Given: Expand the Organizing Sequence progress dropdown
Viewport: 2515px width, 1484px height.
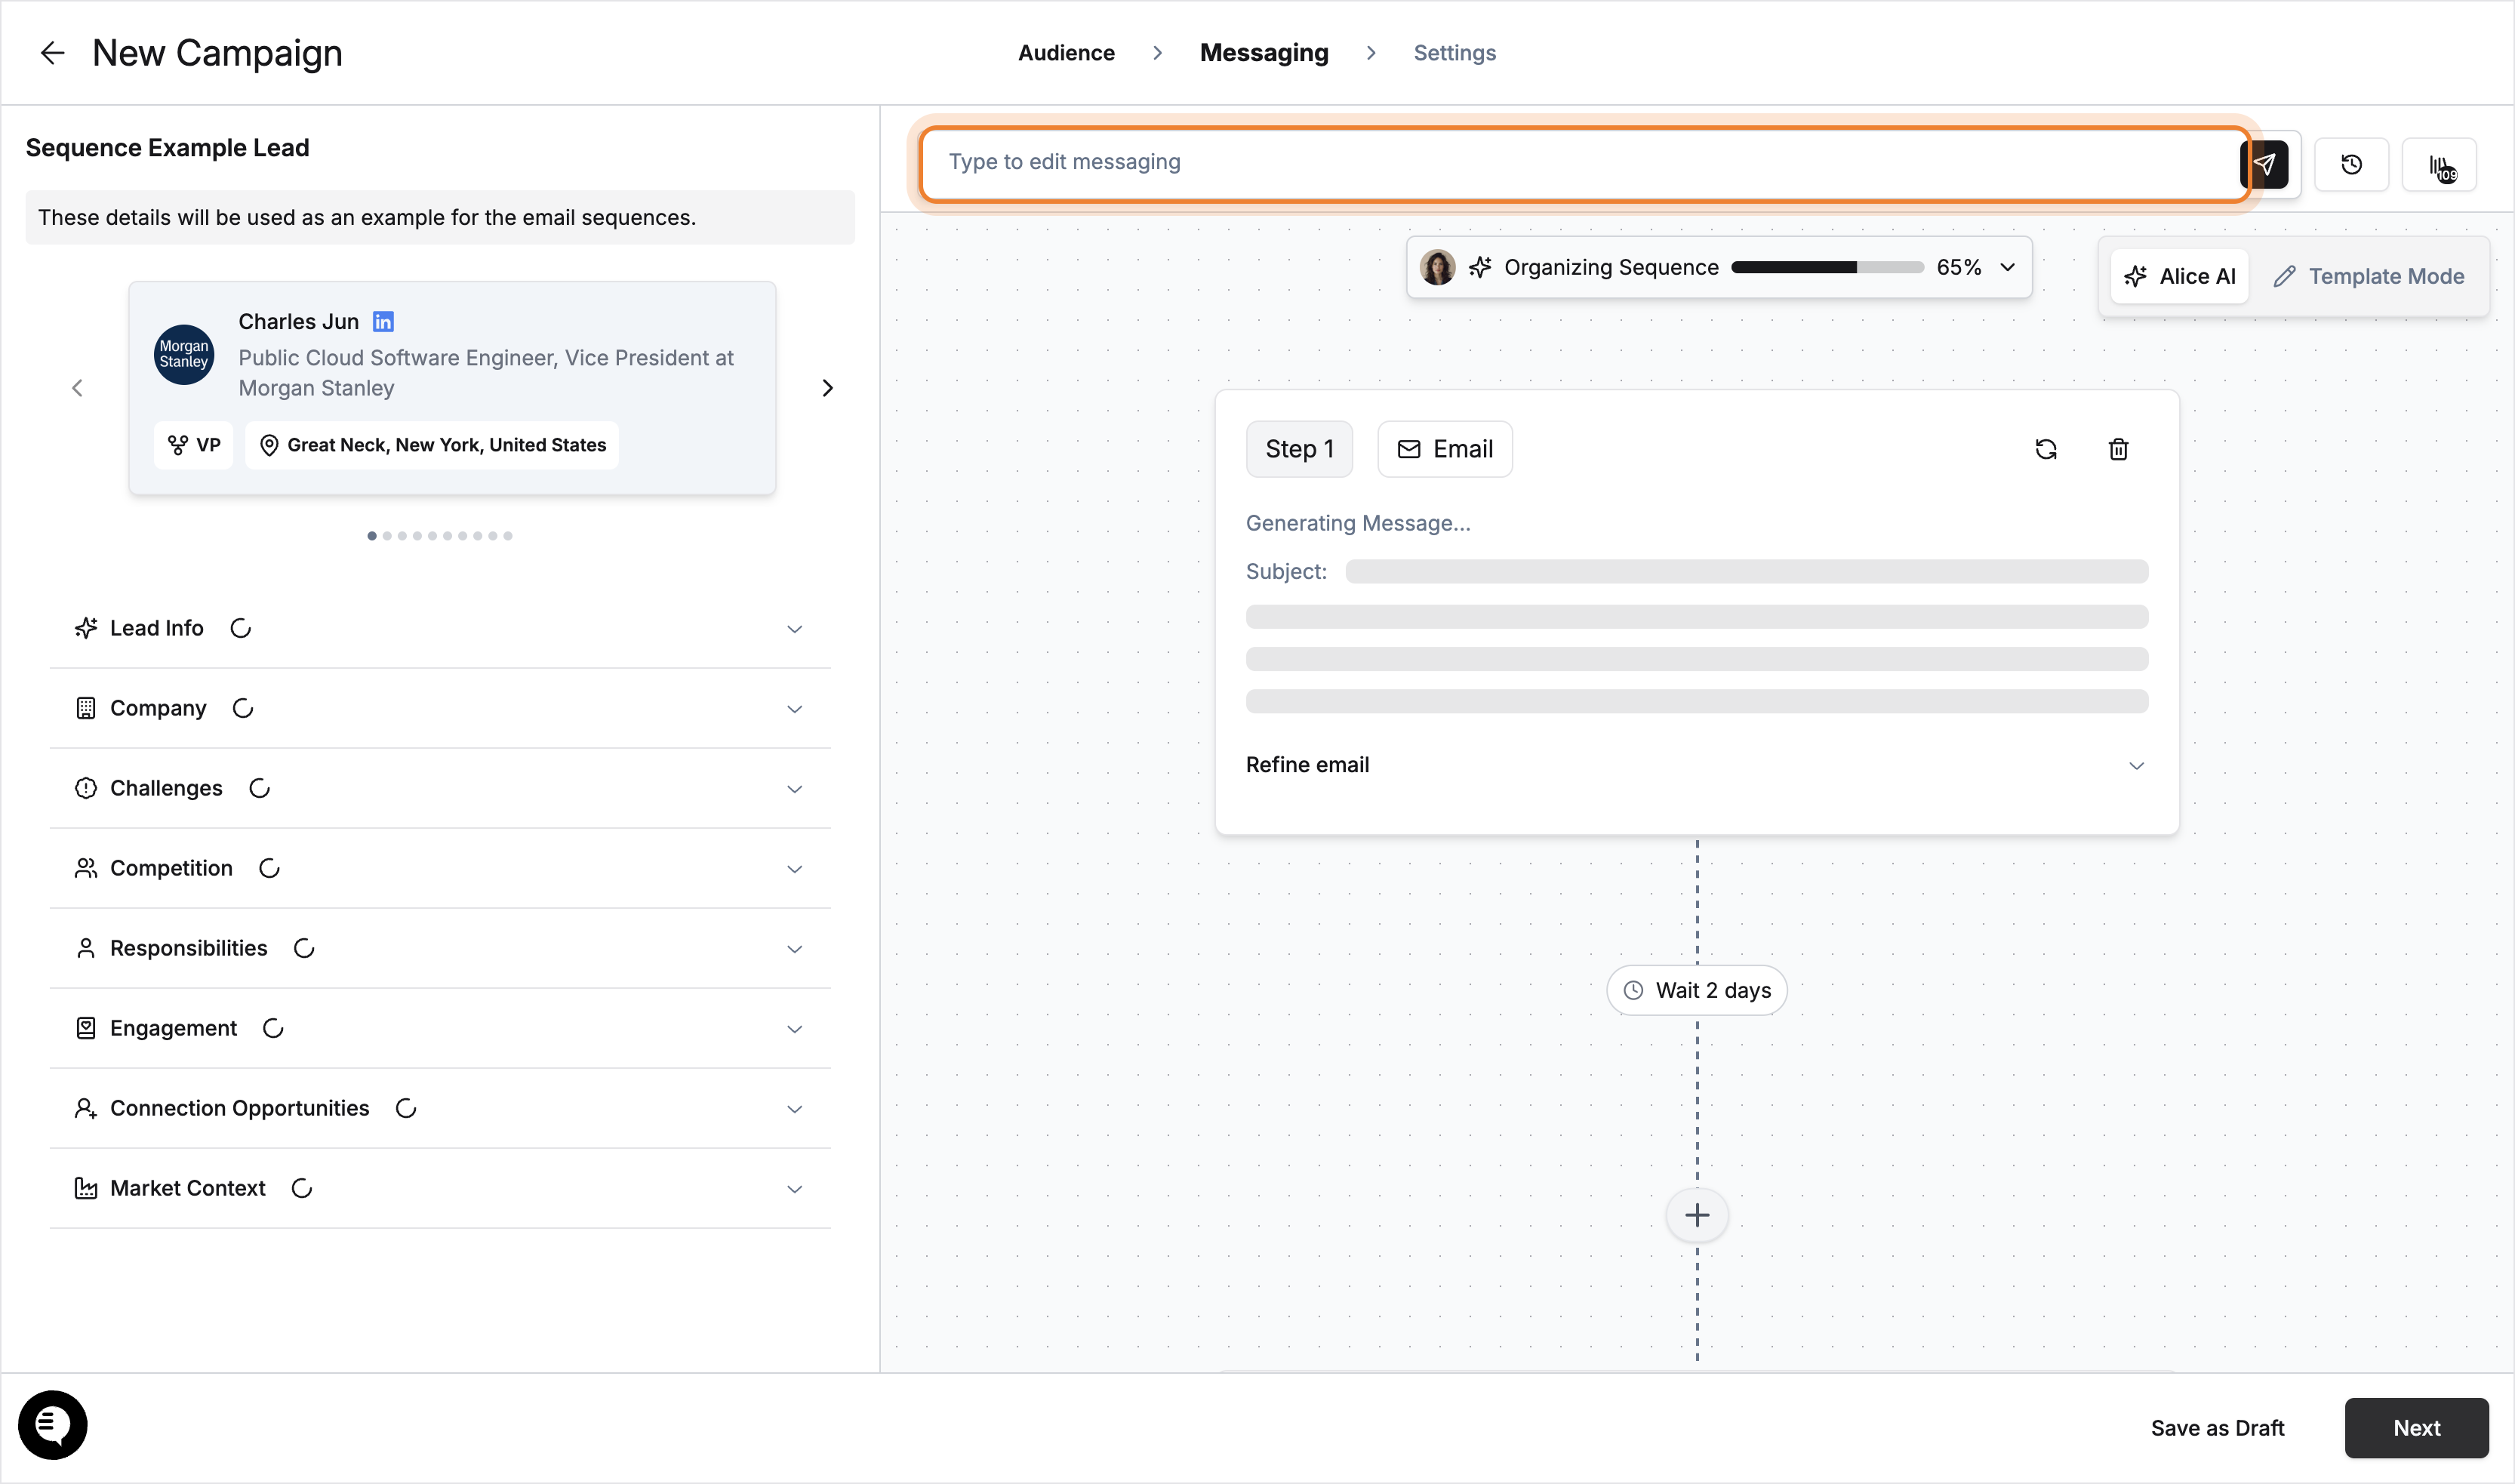Looking at the screenshot, I should pyautogui.click(x=2007, y=267).
